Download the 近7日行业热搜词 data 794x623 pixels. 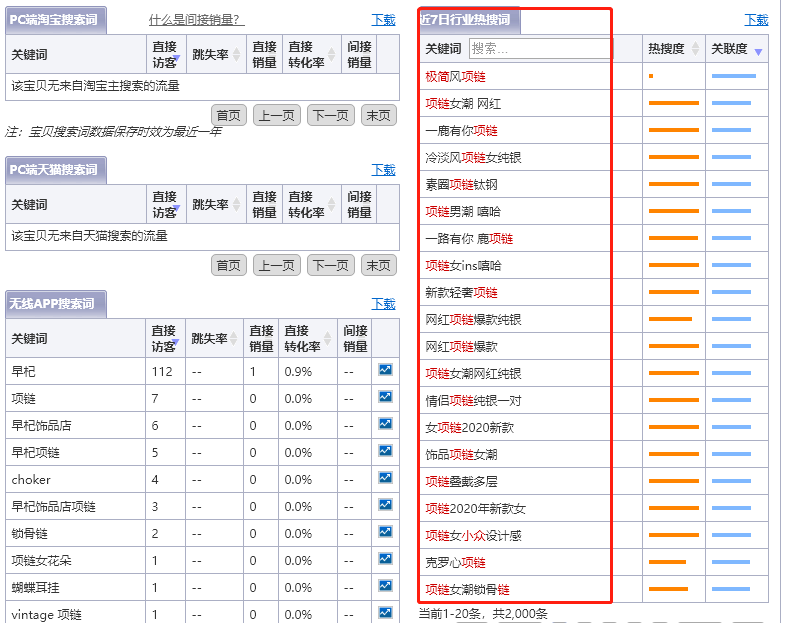pyautogui.click(x=756, y=20)
